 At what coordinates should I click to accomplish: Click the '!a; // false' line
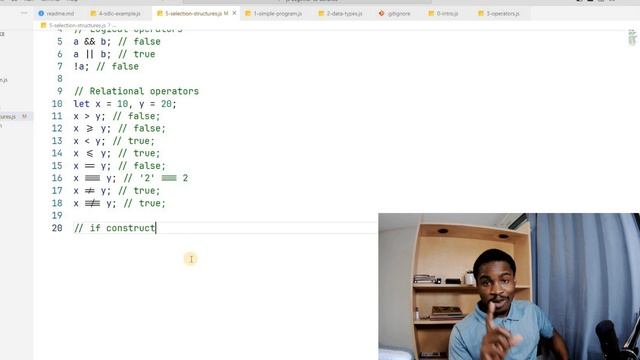coord(106,66)
